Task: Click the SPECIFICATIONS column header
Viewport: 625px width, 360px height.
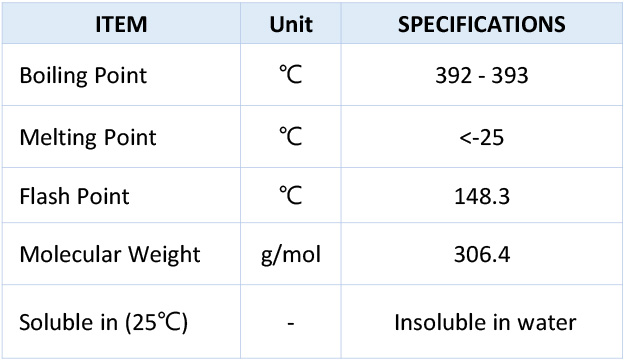Action: pos(482,24)
